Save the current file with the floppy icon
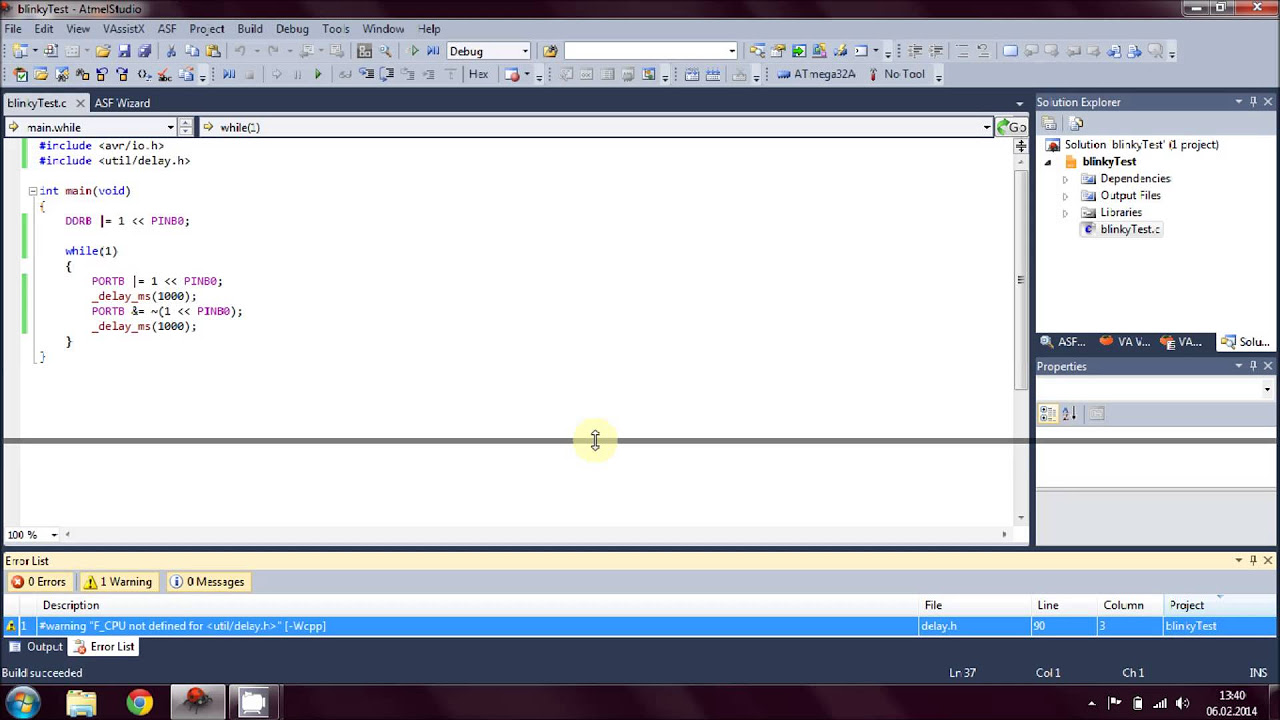 tap(124, 51)
